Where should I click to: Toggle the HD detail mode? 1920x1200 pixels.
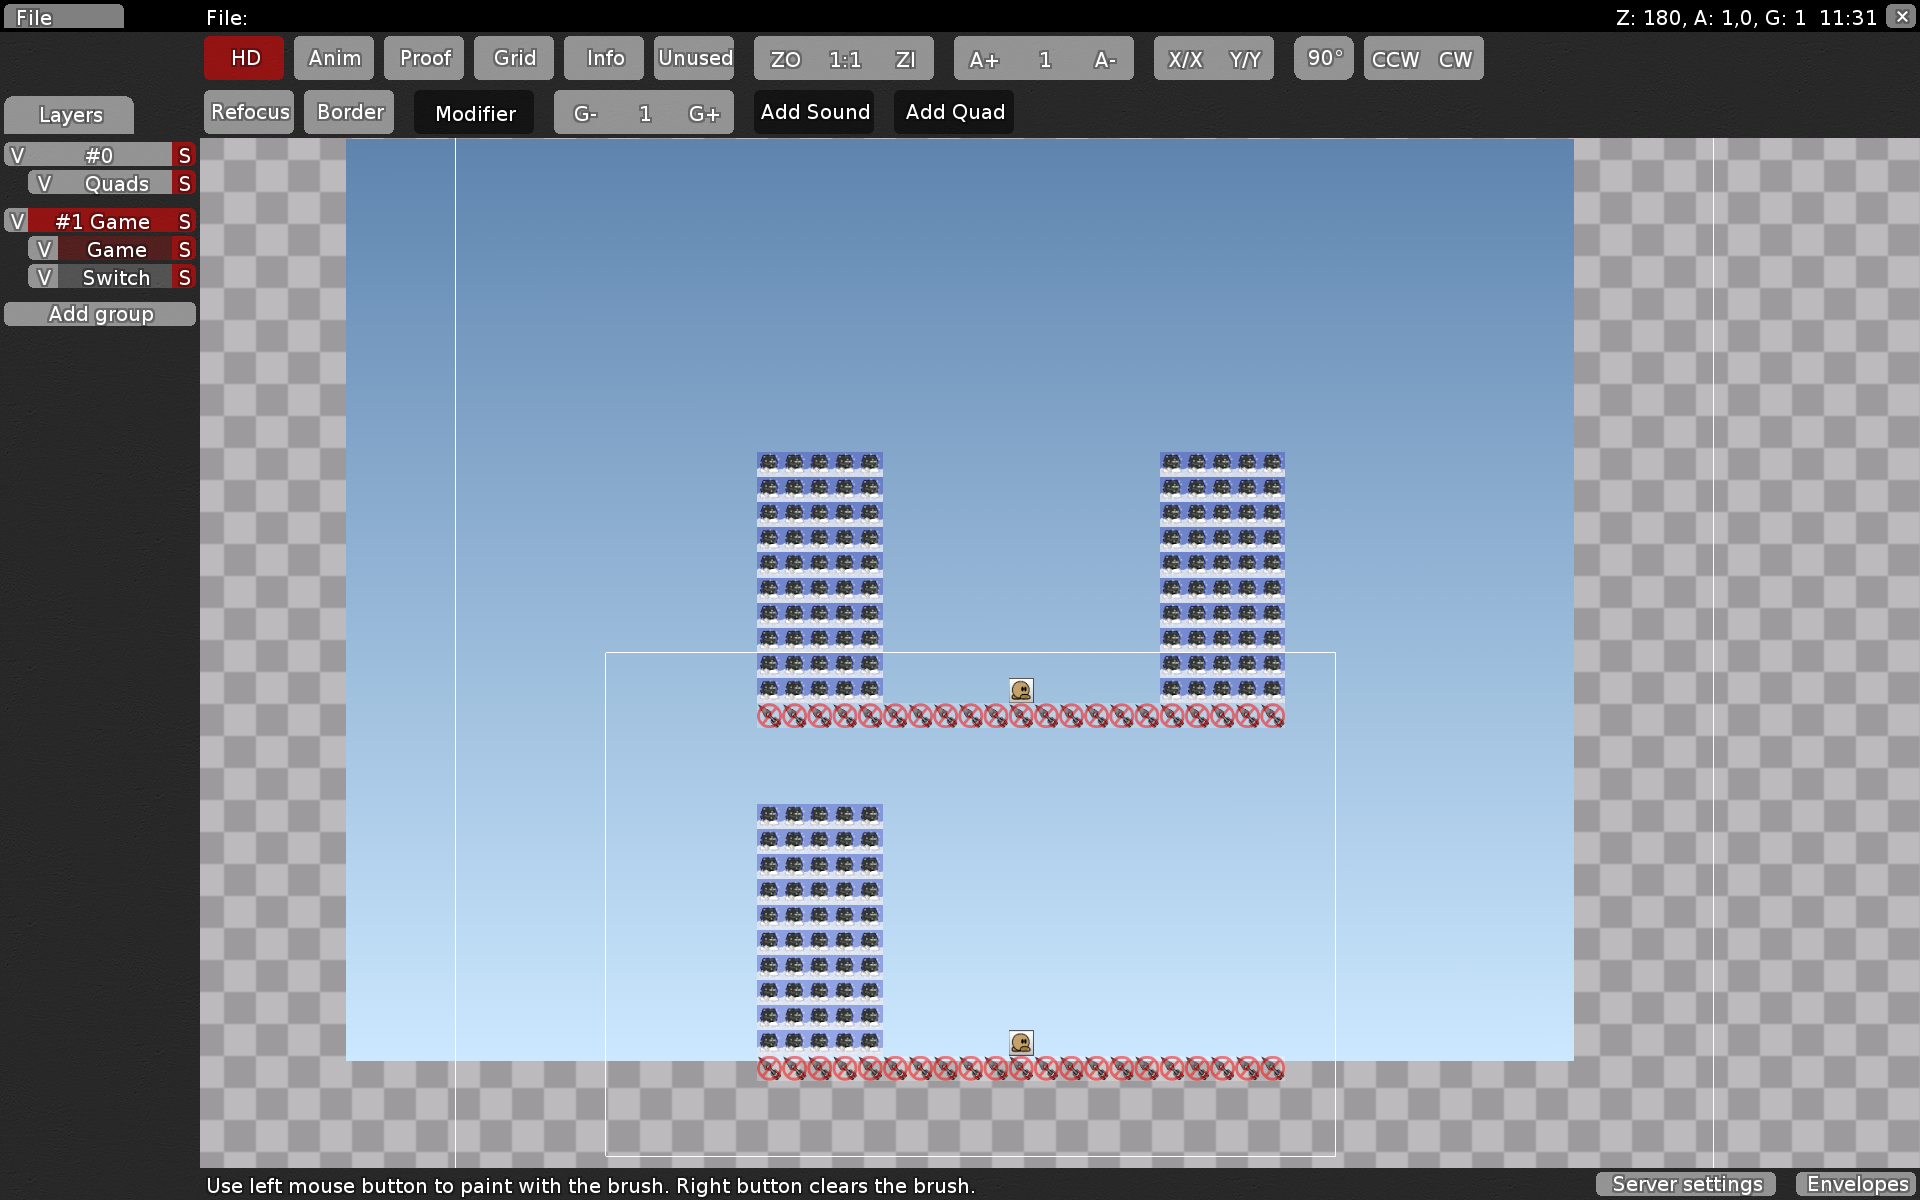(245, 58)
